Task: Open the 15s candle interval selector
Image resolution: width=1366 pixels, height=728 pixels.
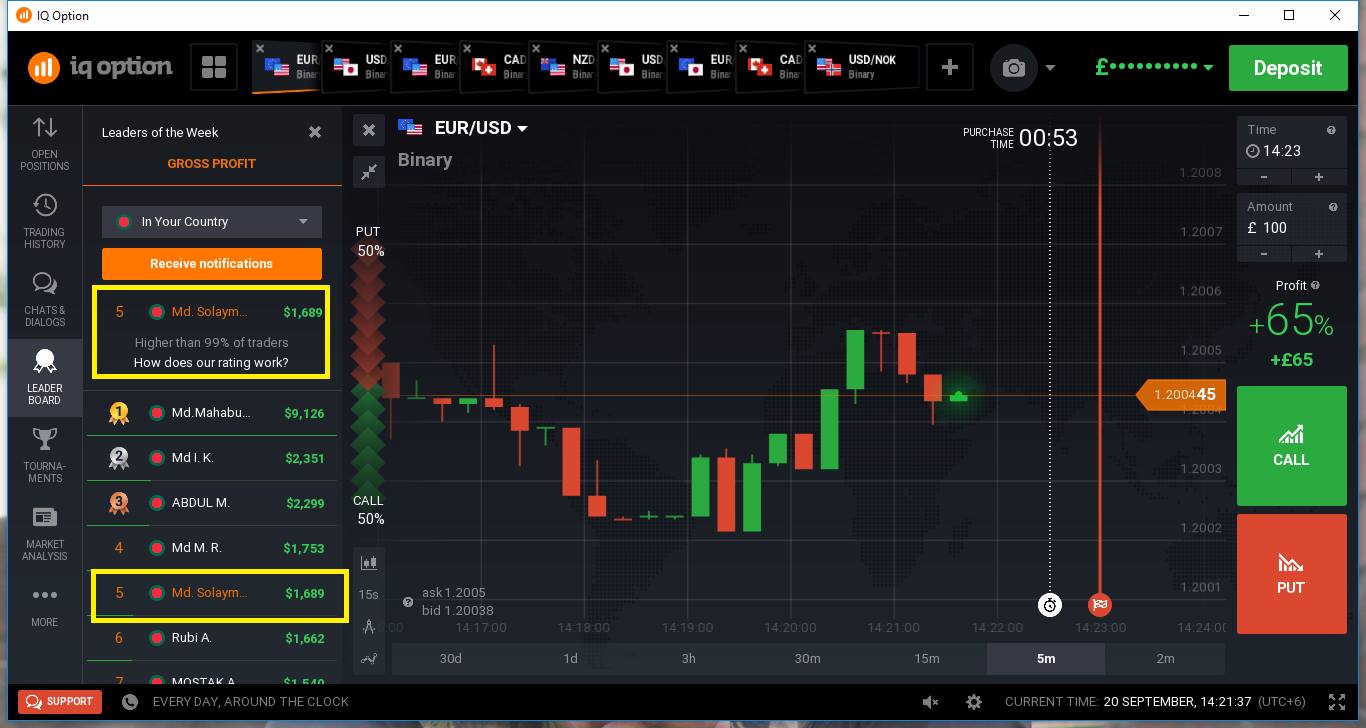Action: click(x=369, y=595)
